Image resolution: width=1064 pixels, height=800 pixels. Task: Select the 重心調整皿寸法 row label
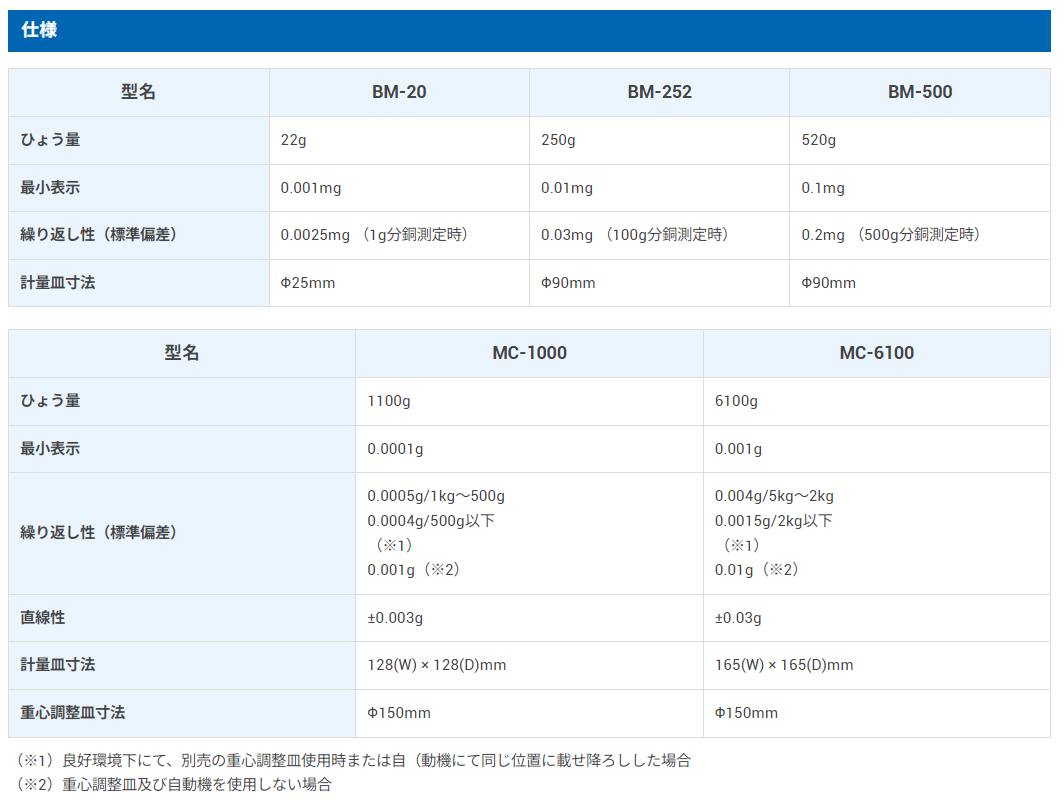(x=73, y=712)
